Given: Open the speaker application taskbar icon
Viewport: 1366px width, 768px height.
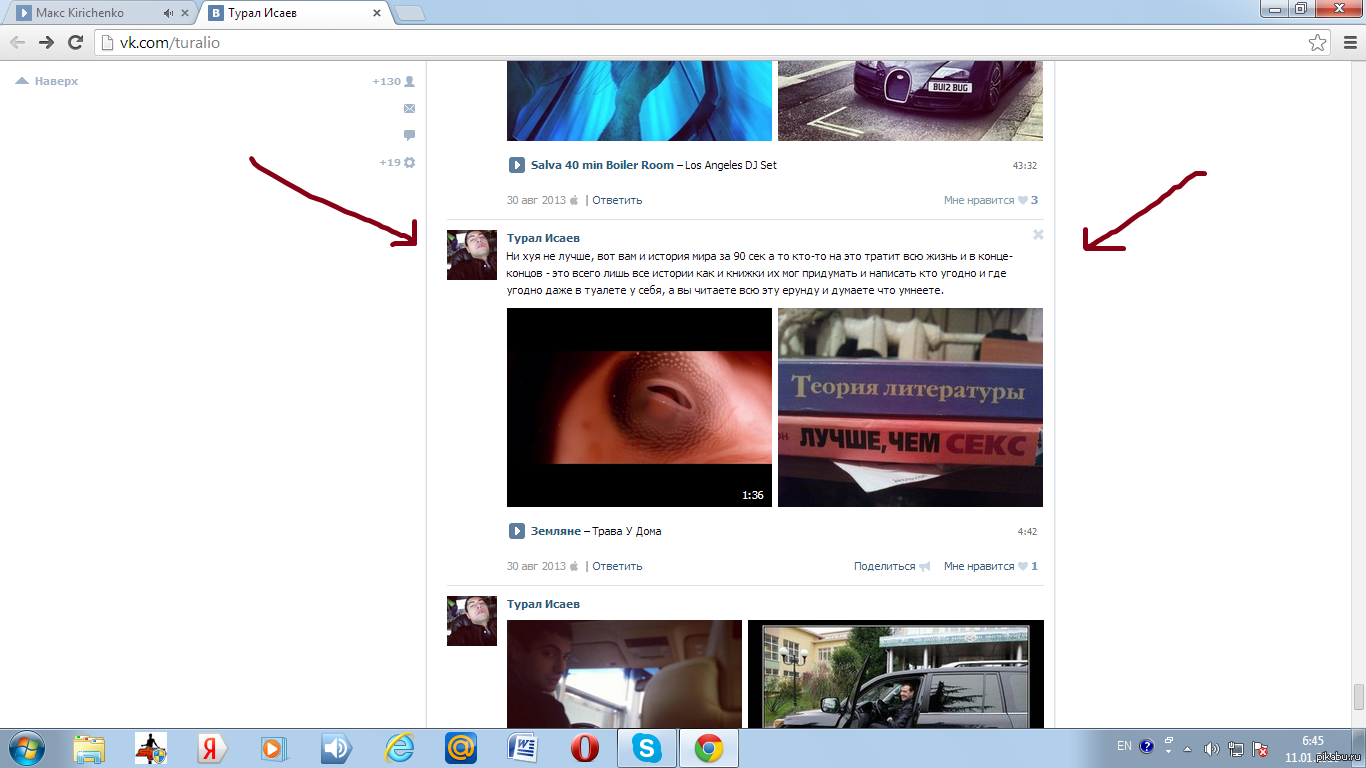Looking at the screenshot, I should [337, 748].
